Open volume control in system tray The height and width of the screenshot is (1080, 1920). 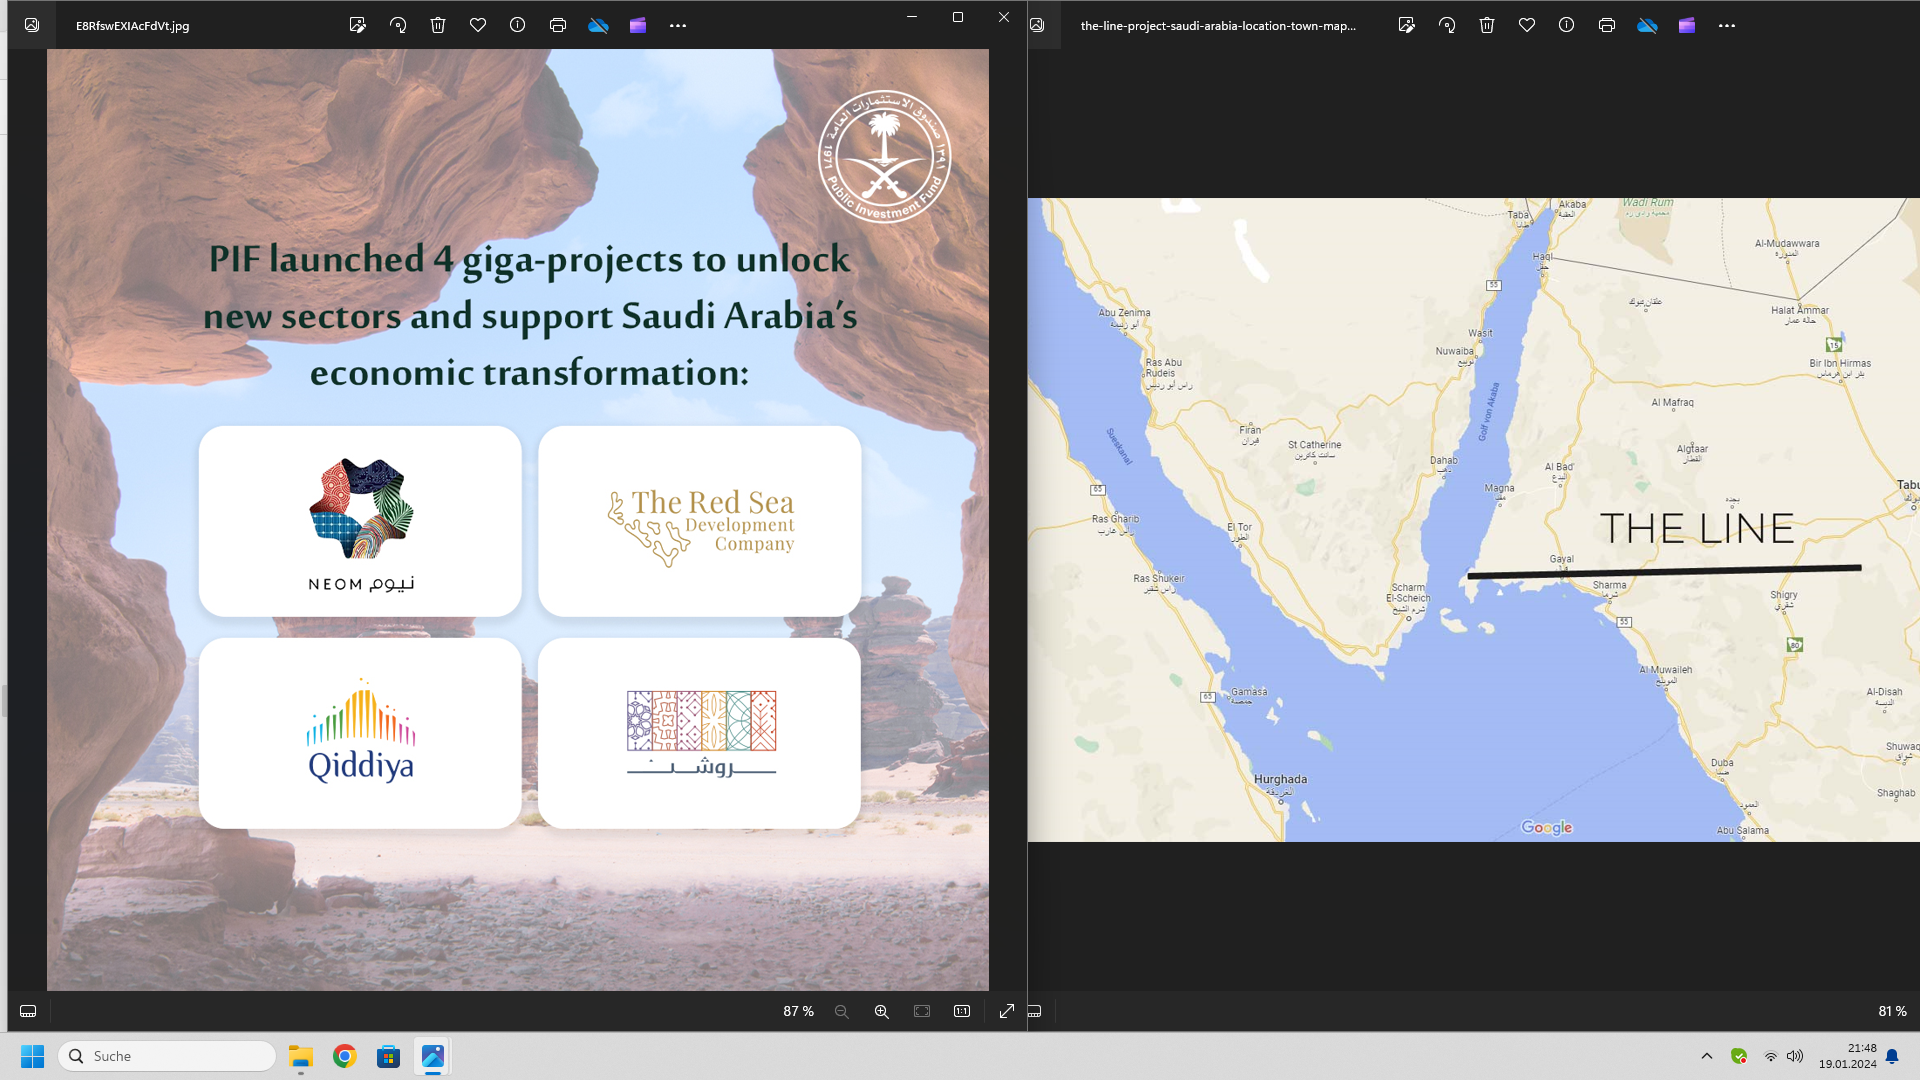click(x=1796, y=1056)
